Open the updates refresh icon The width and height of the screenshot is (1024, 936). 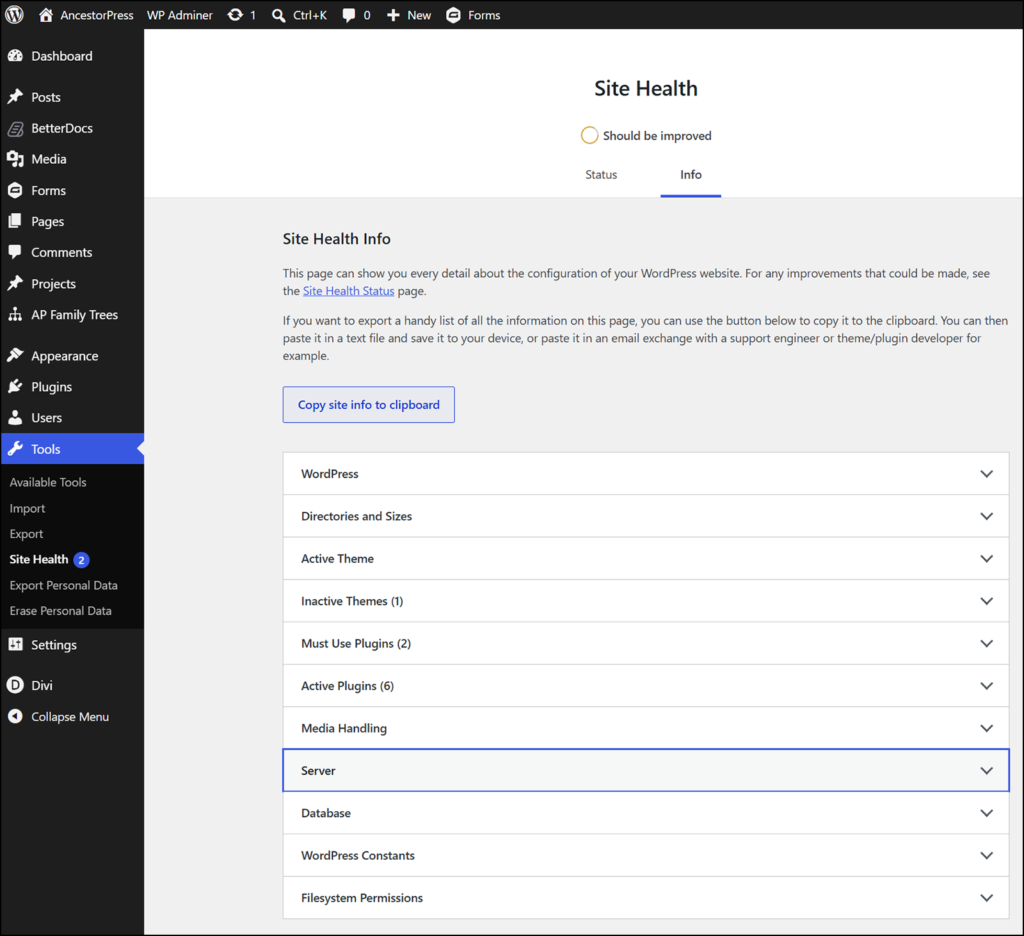235,14
